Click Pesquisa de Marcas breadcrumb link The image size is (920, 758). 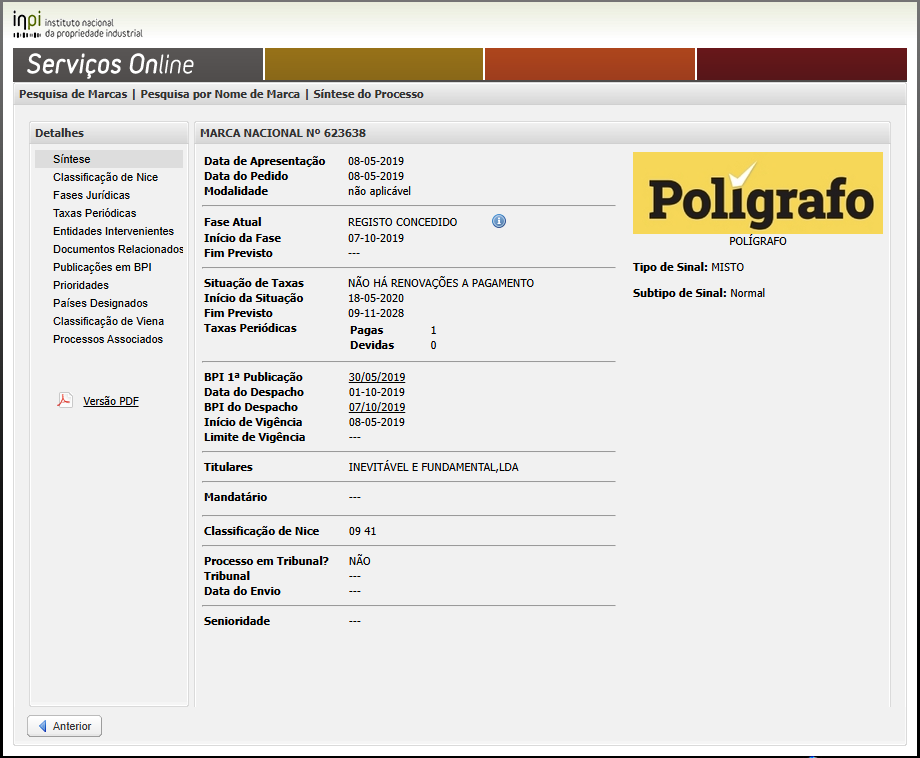[x=73, y=94]
